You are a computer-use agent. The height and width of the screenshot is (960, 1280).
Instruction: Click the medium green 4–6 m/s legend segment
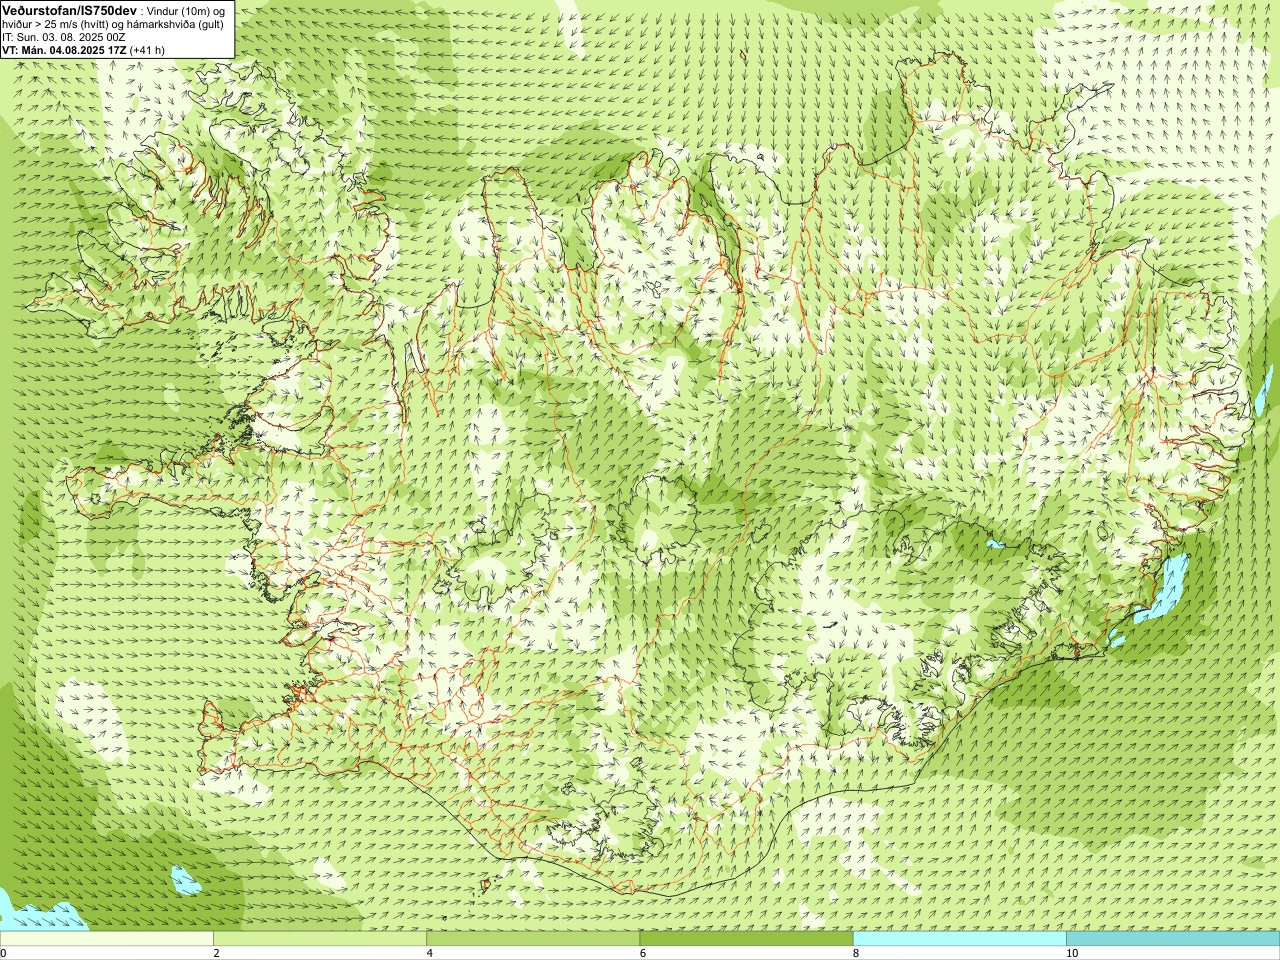tap(533, 939)
